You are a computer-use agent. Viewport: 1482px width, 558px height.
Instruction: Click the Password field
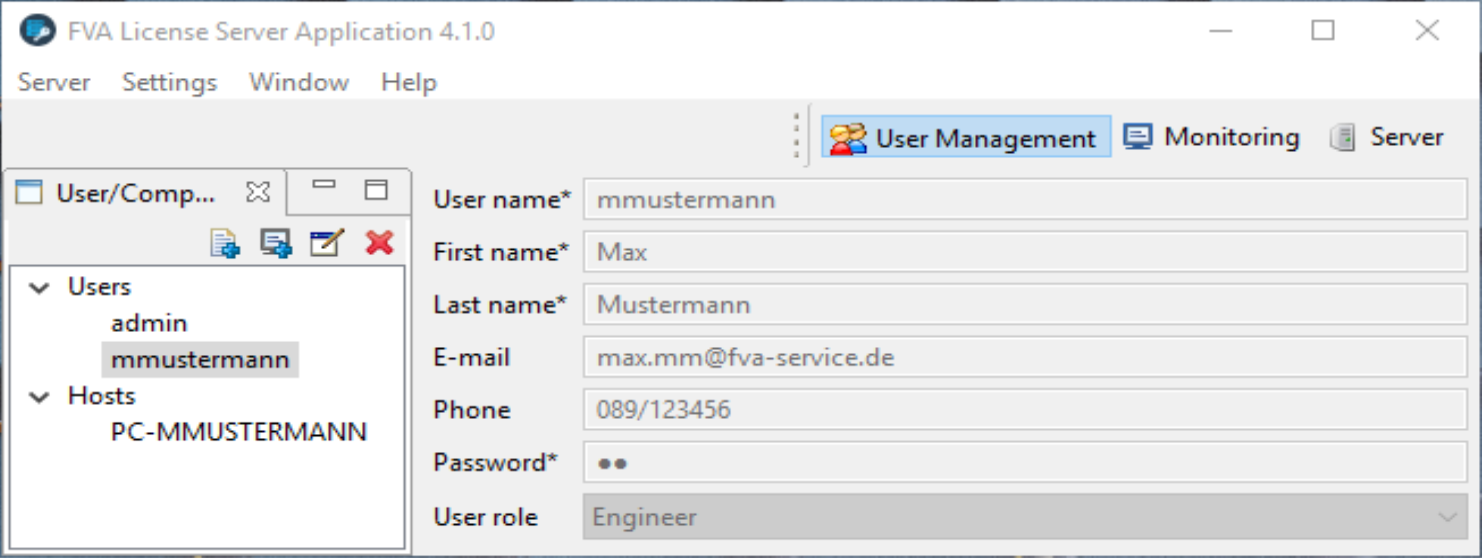click(x=1024, y=463)
